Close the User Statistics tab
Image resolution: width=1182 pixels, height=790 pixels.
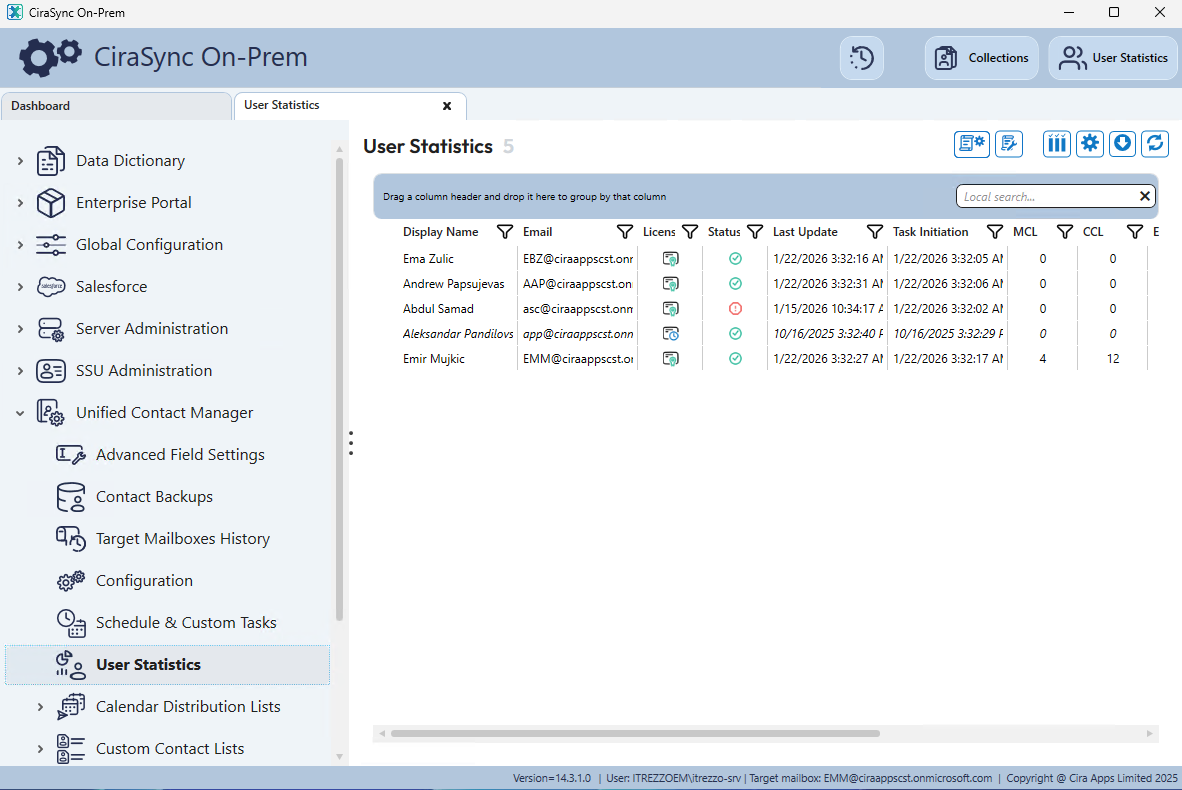coord(447,106)
